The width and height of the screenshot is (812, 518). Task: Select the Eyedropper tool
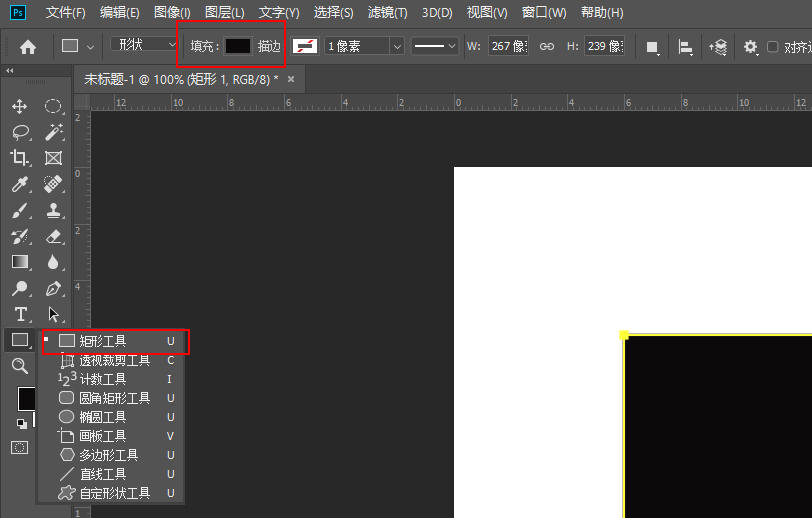19,184
